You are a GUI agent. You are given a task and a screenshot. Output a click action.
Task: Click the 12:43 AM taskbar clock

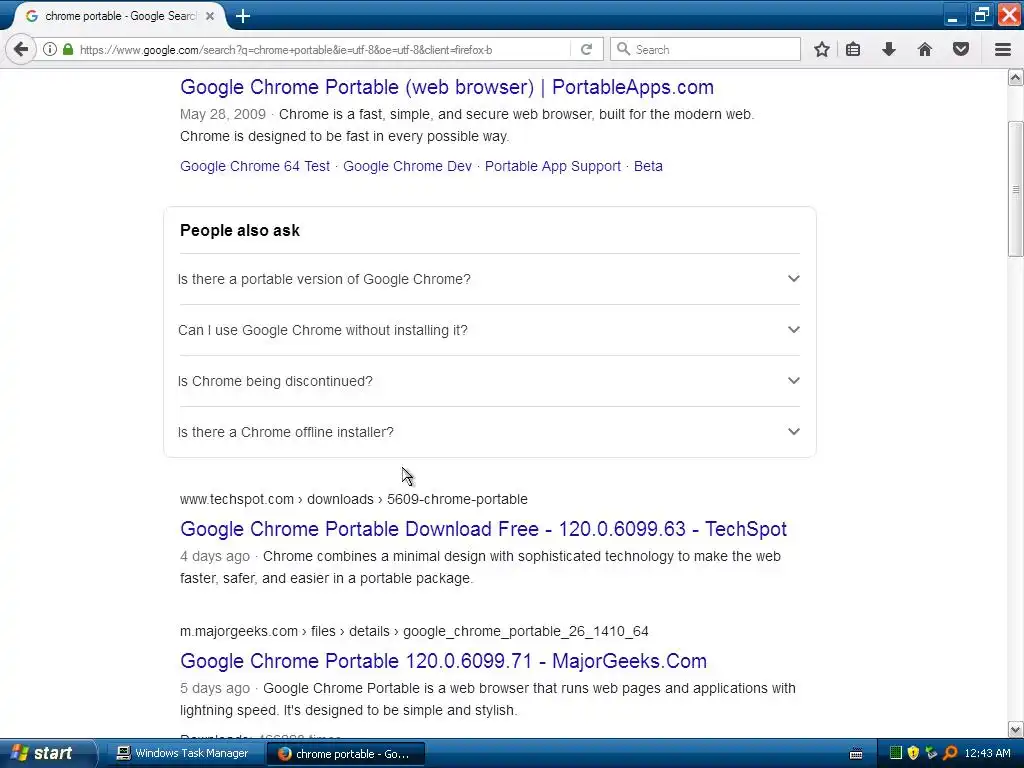click(x=987, y=753)
